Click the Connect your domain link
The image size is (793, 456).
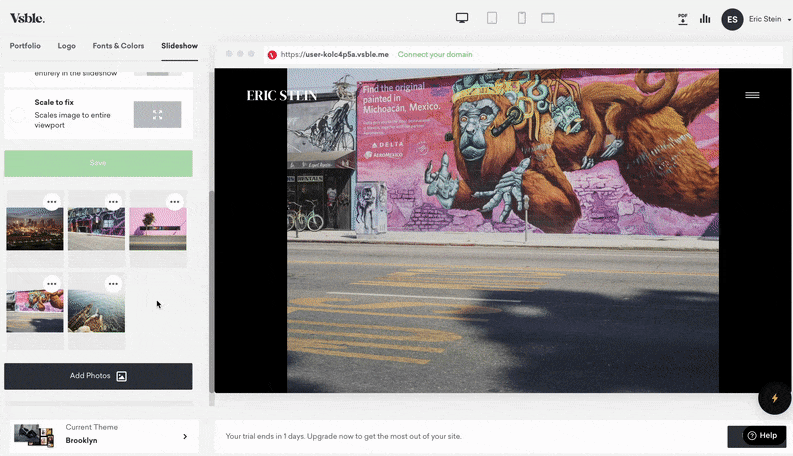coord(435,54)
